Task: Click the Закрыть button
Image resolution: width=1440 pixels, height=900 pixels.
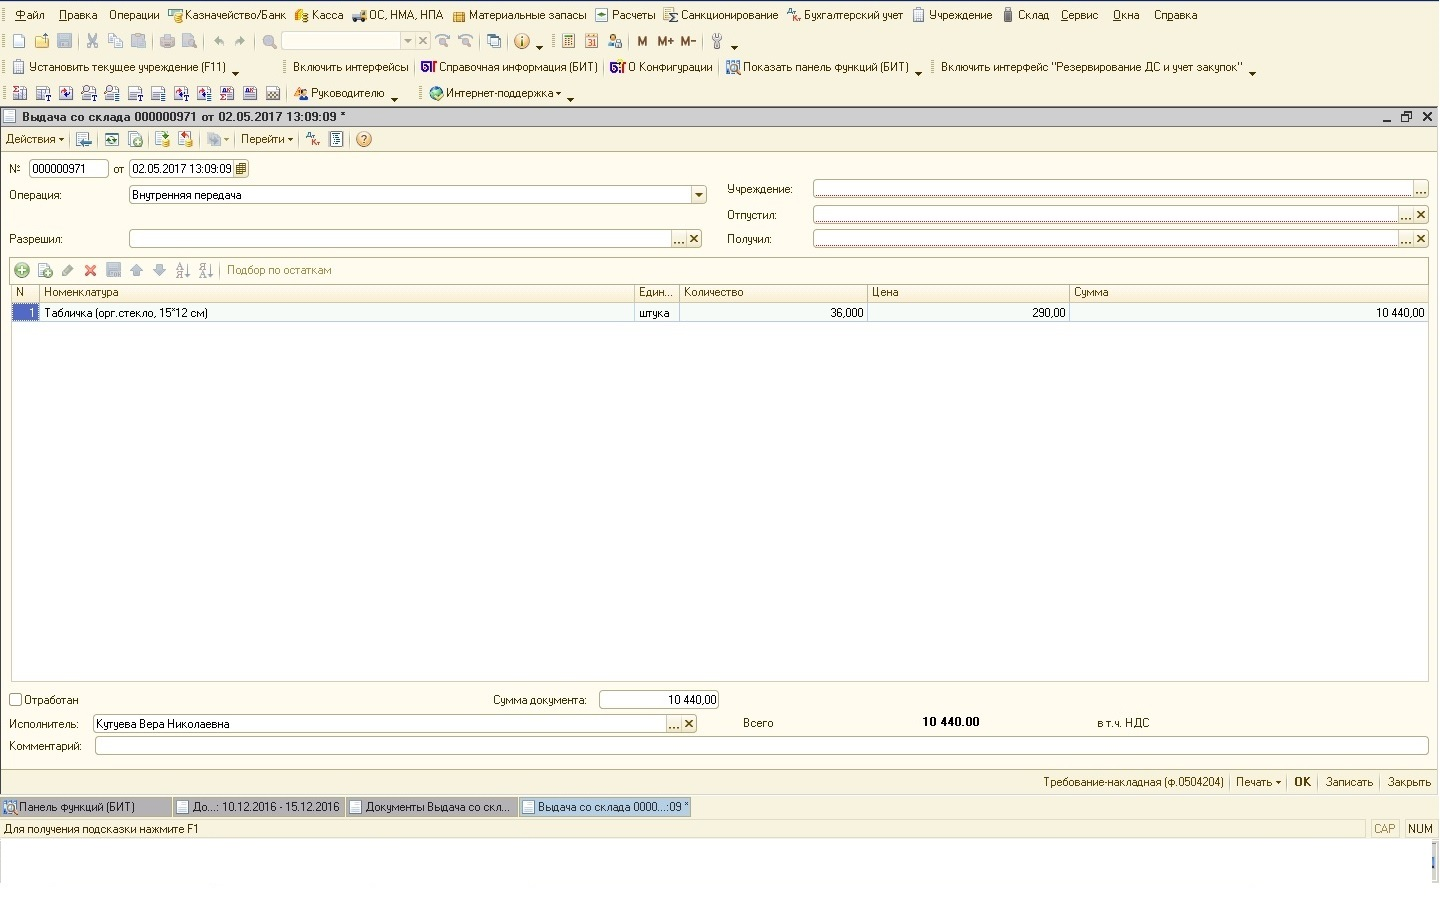Action: click(1409, 782)
